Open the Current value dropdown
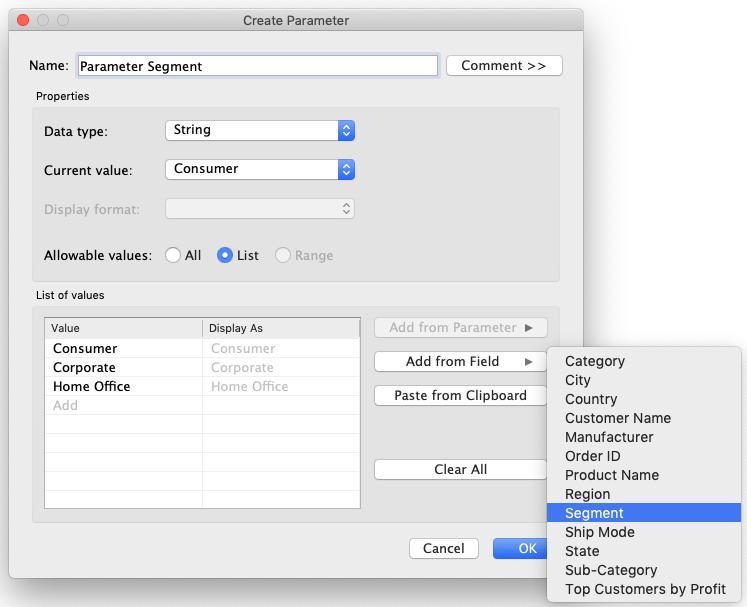This screenshot has height=607, width=747. [259, 169]
